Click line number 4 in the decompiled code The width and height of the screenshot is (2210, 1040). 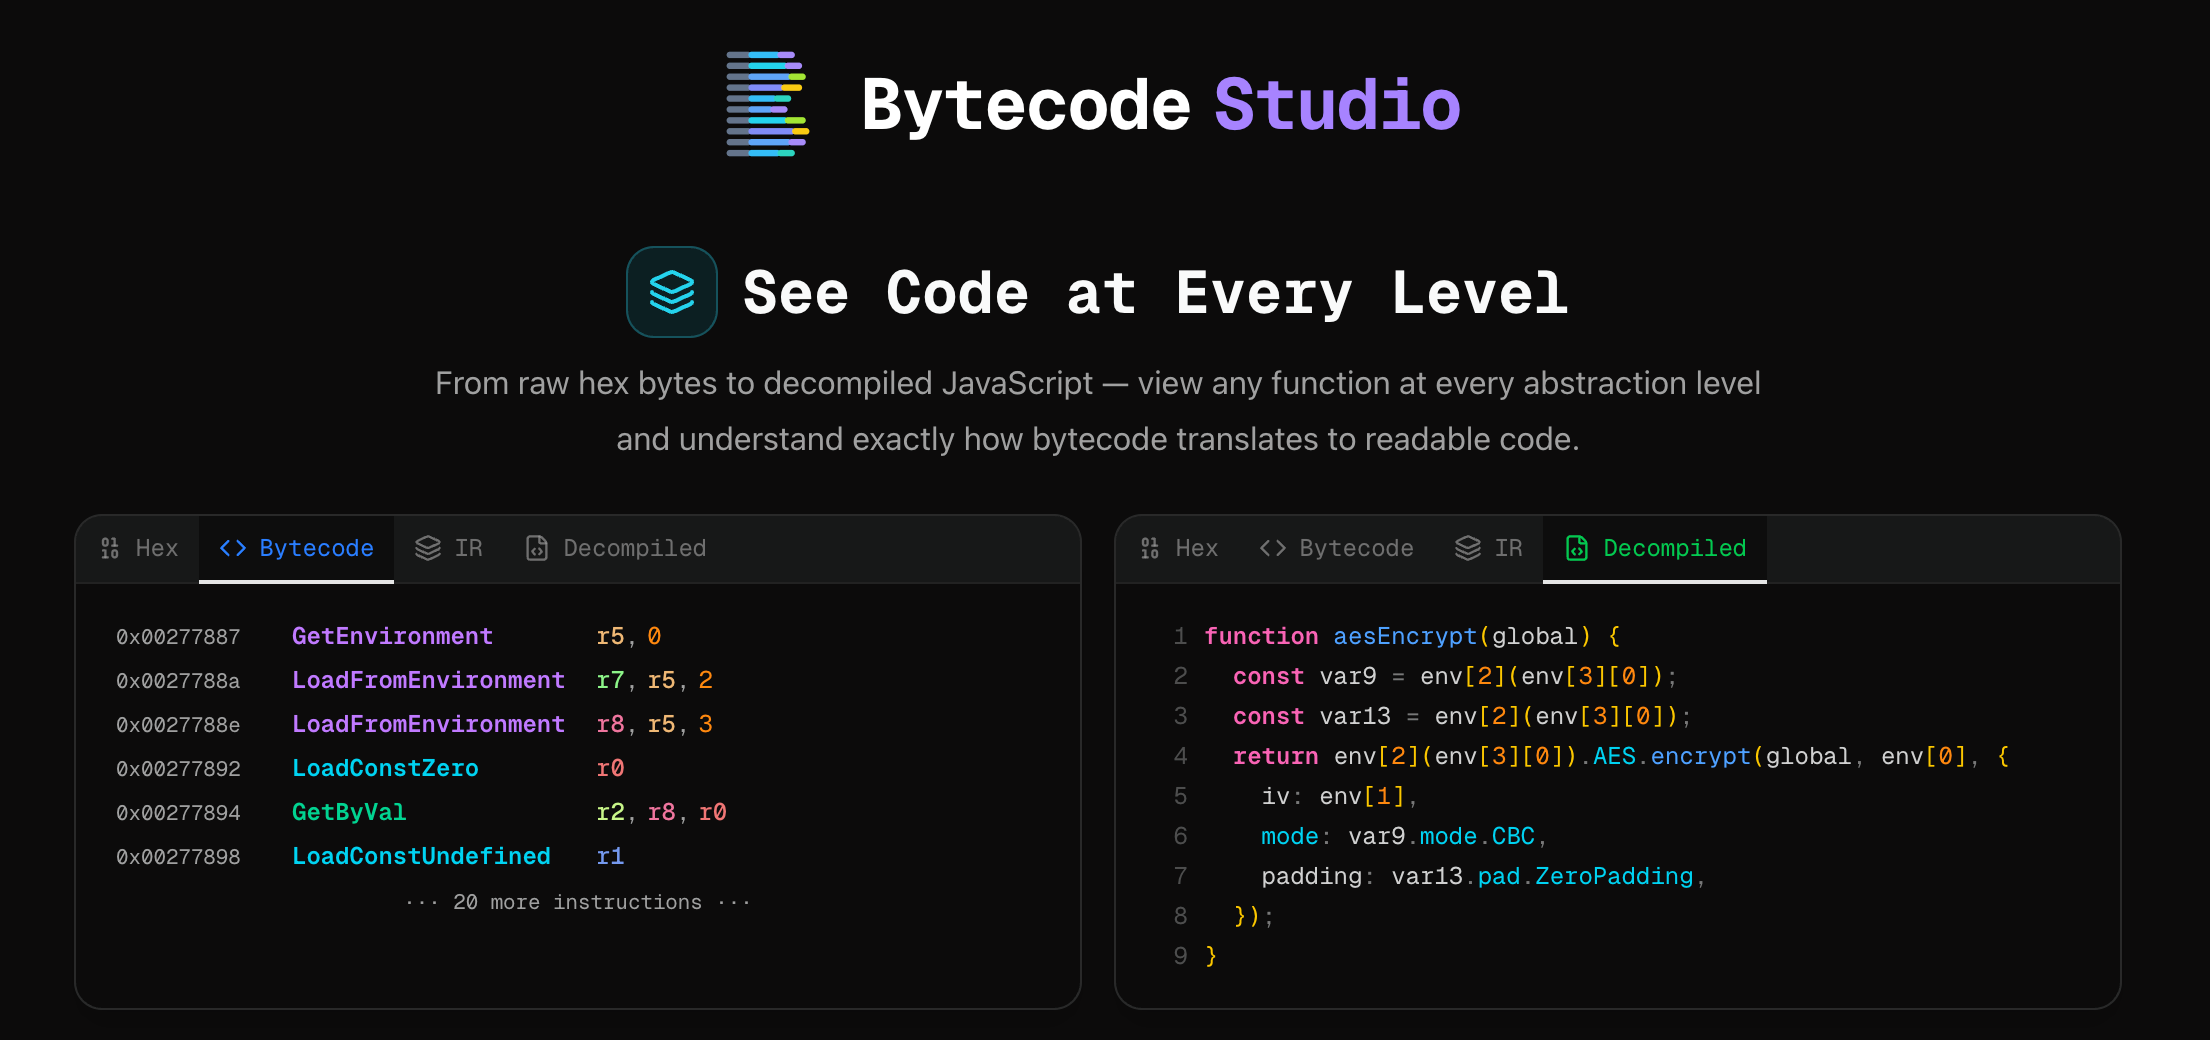[1180, 756]
